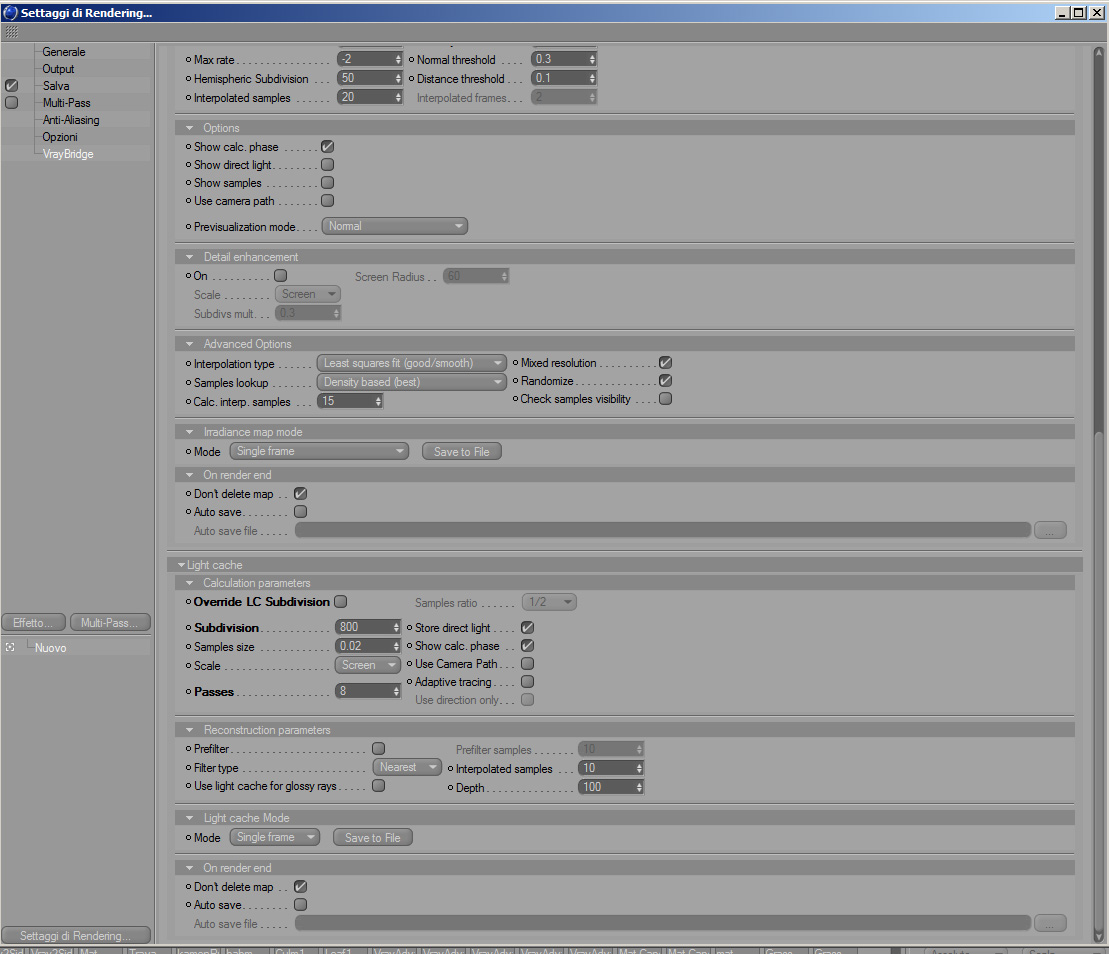This screenshot has height=954, width=1109.
Task: Click the Cinema 4D icon in the title bar
Action: click(10, 12)
